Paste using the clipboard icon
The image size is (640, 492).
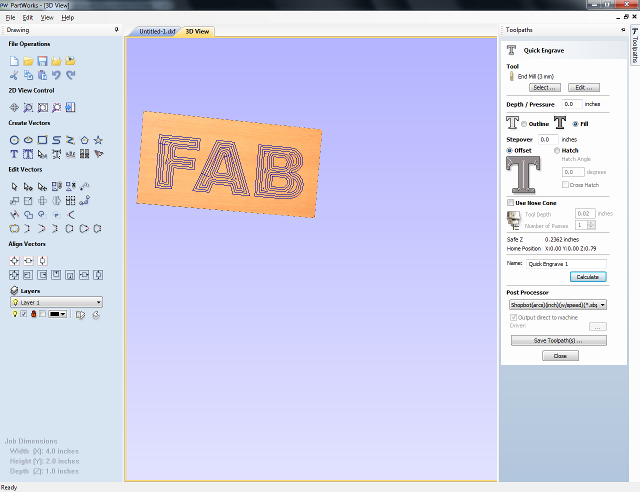pos(42,75)
